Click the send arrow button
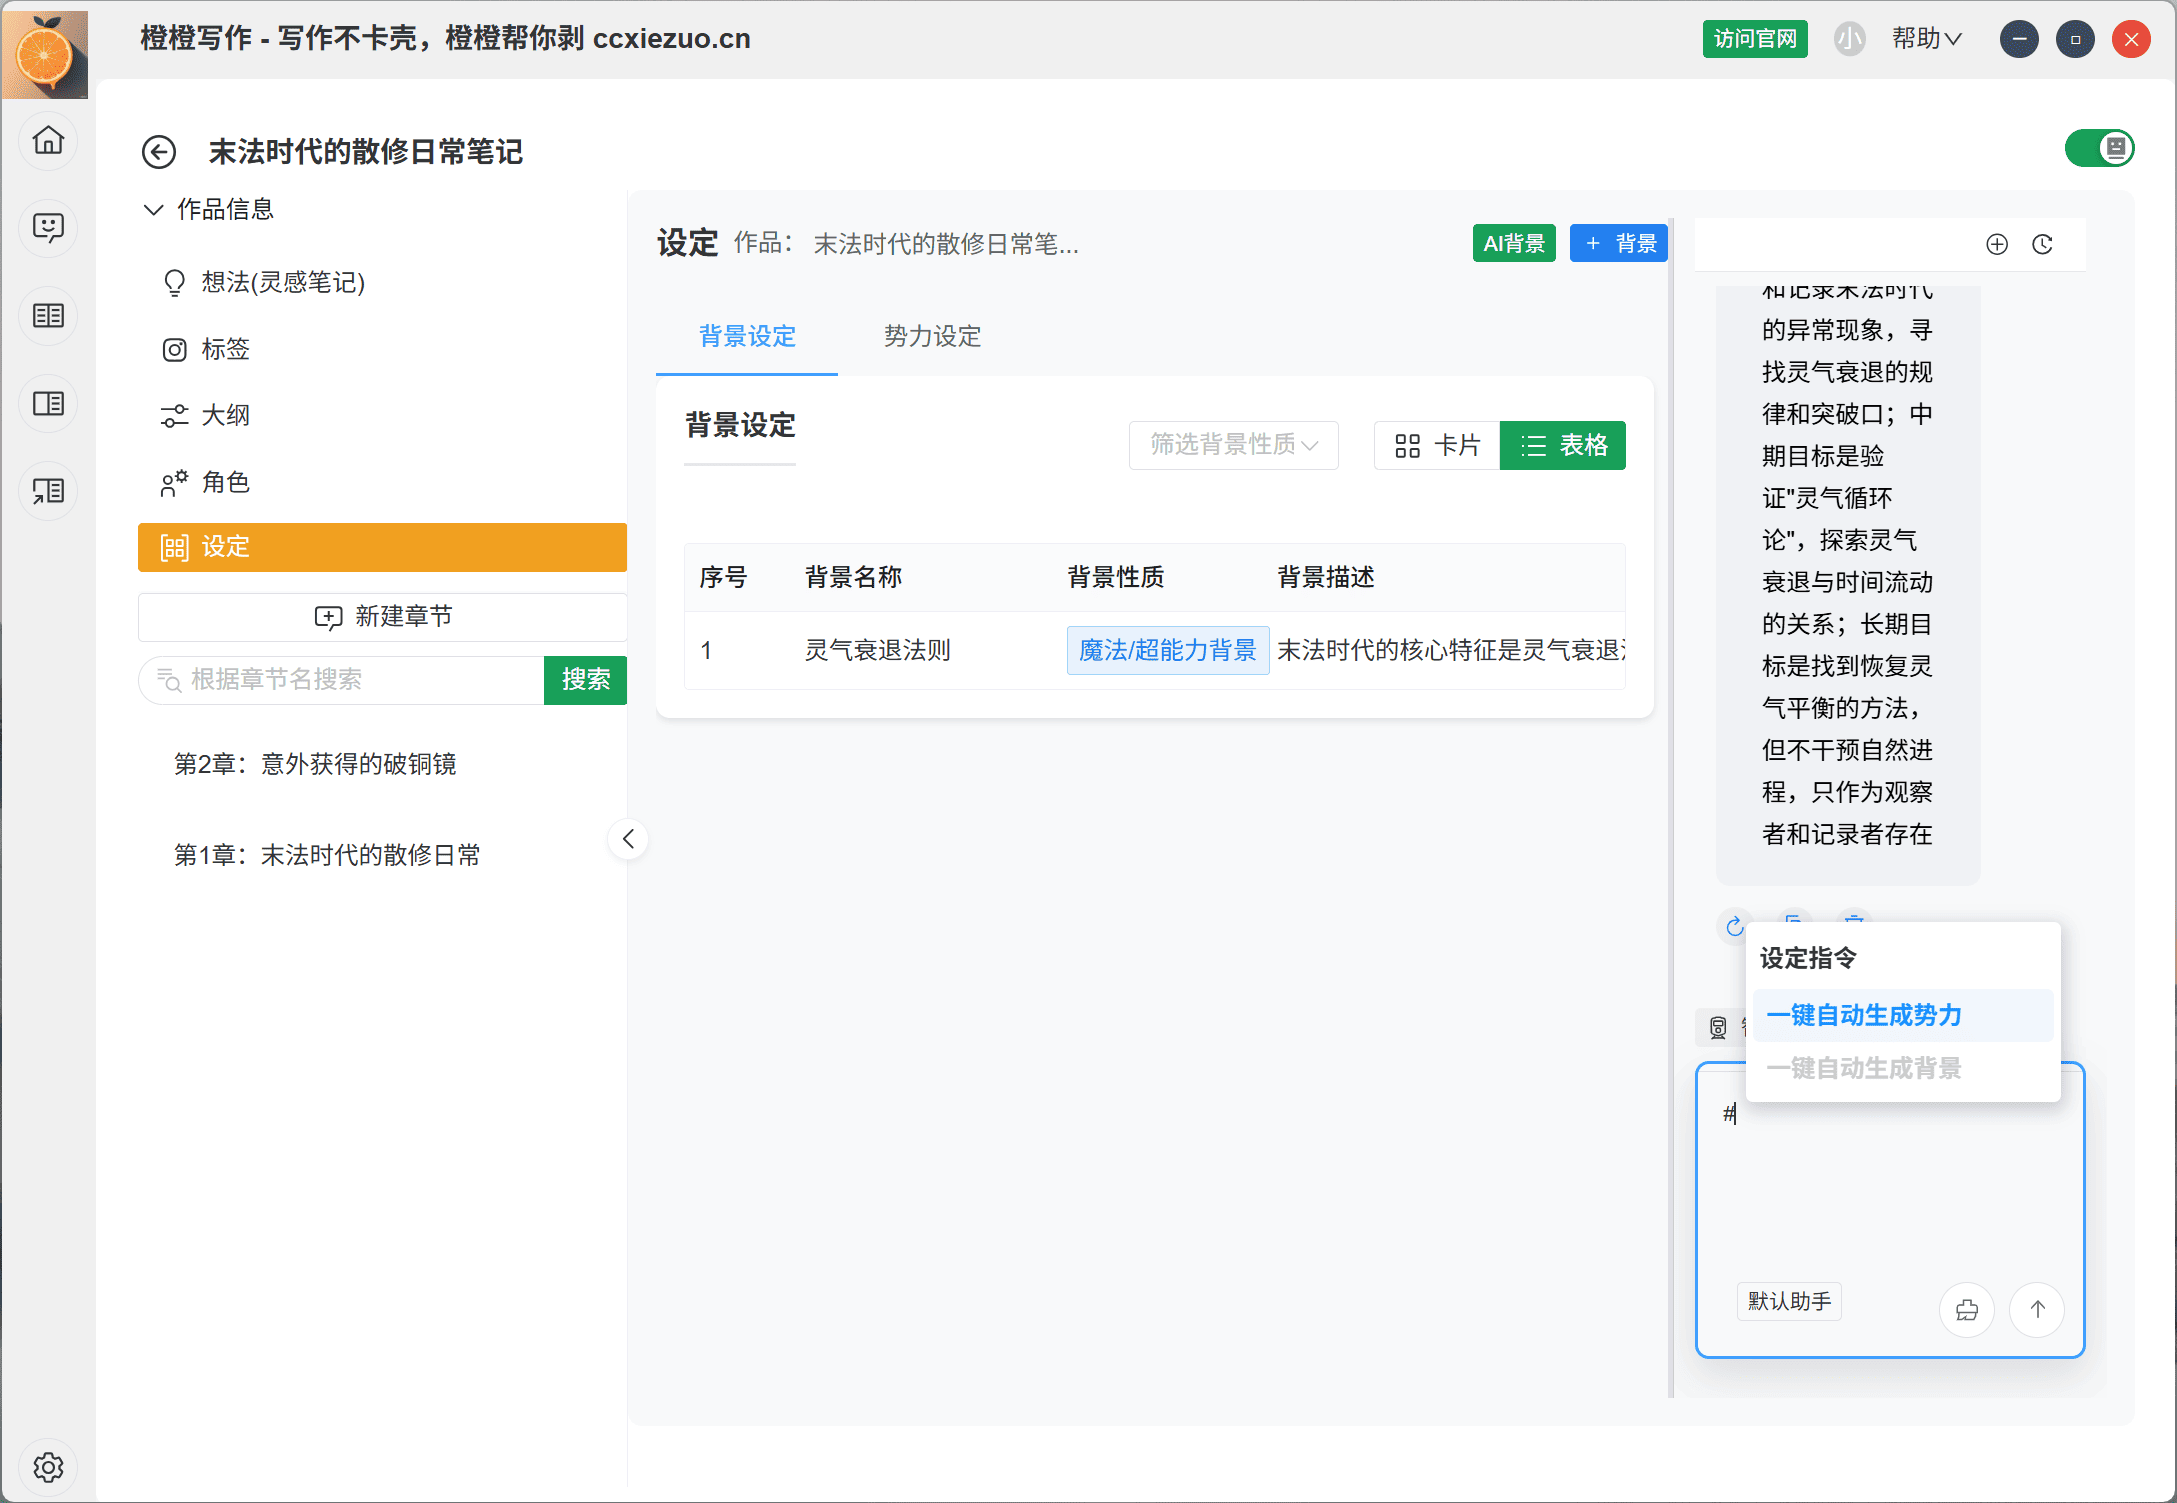This screenshot has height=1503, width=2177. [x=2037, y=1309]
